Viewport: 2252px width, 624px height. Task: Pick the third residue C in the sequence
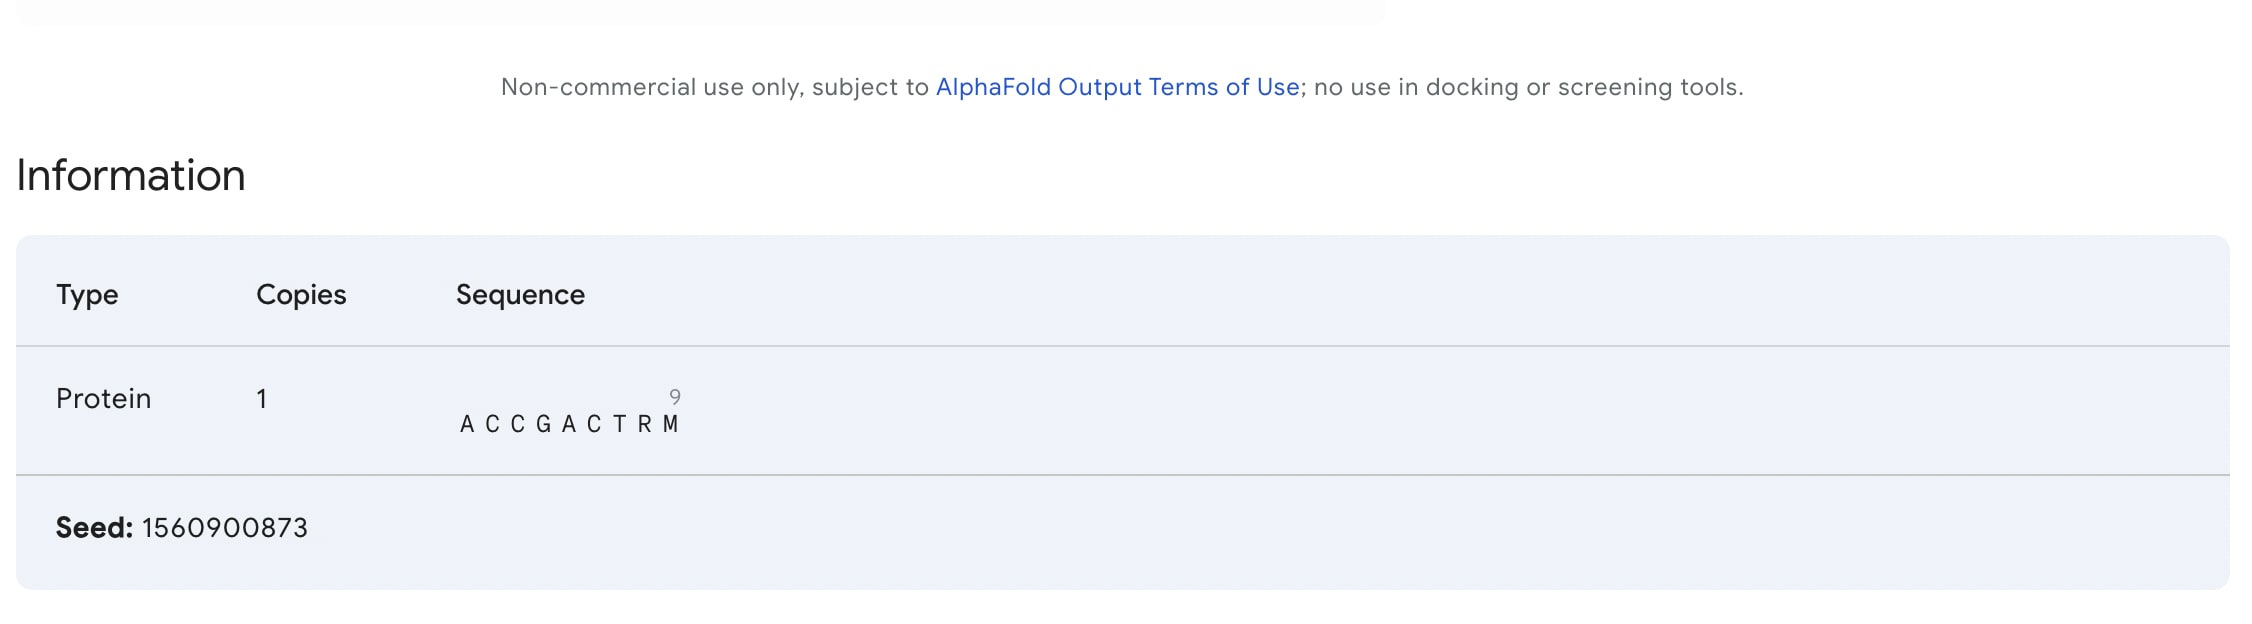(x=518, y=425)
